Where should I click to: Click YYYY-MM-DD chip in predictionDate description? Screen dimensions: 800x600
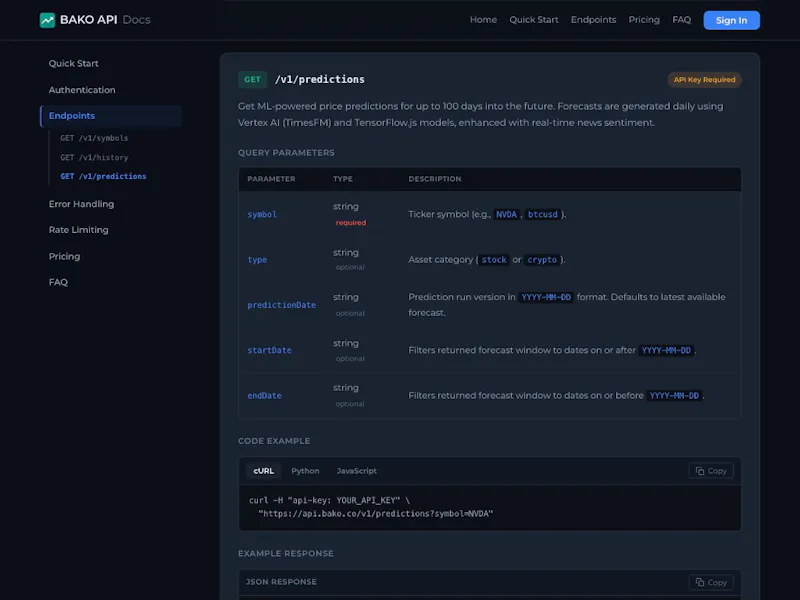click(546, 297)
